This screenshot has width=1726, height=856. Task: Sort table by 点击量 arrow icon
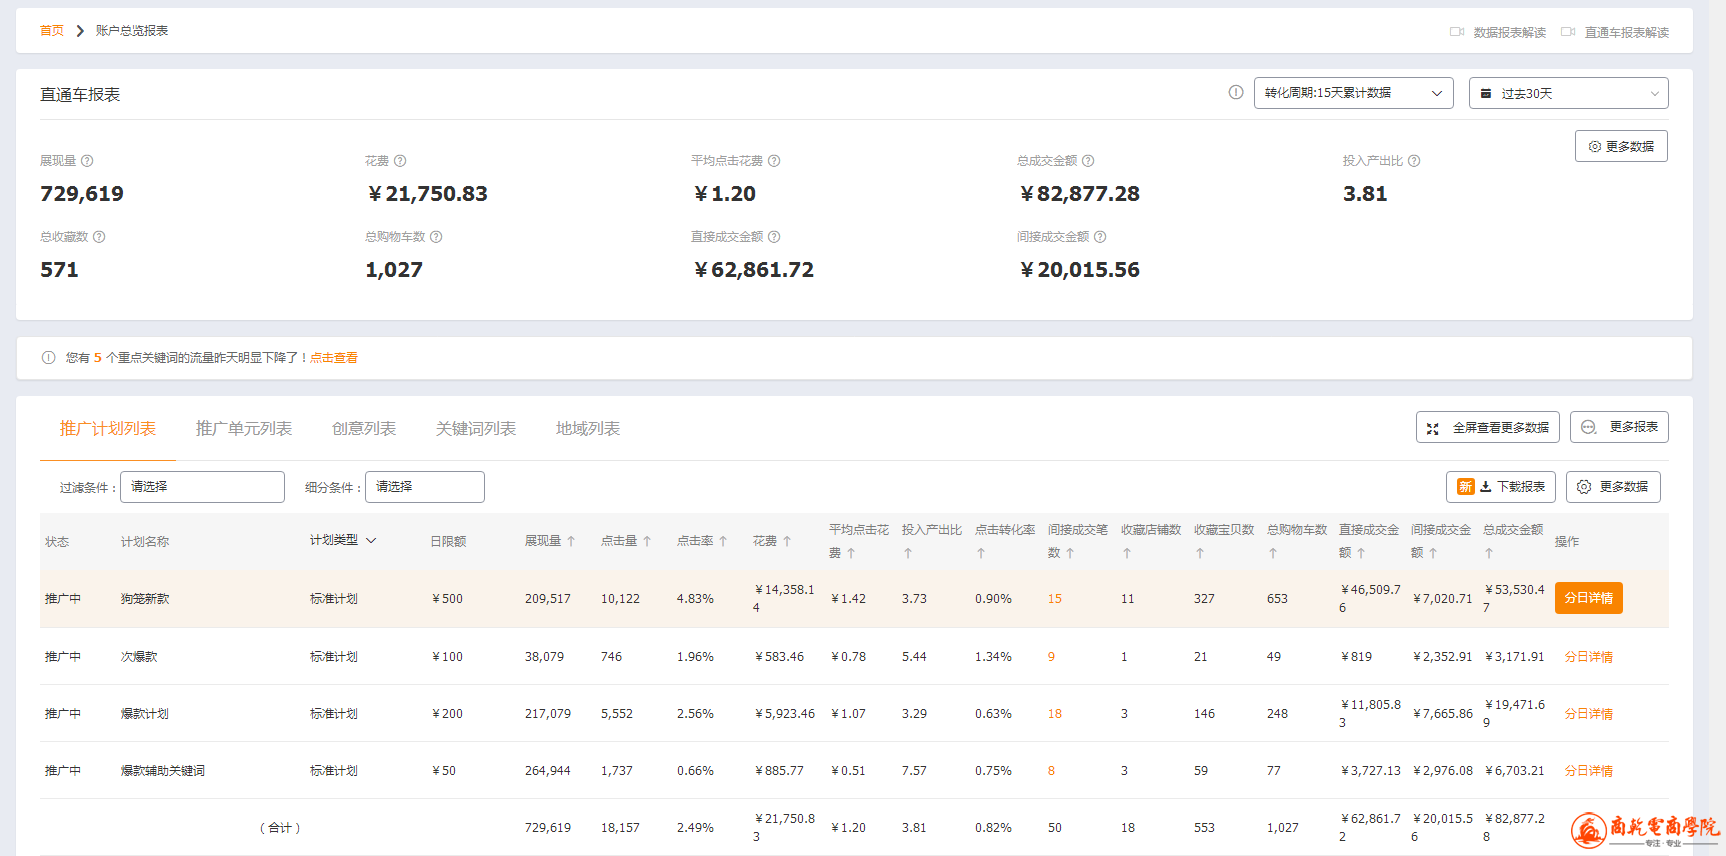pos(647,542)
